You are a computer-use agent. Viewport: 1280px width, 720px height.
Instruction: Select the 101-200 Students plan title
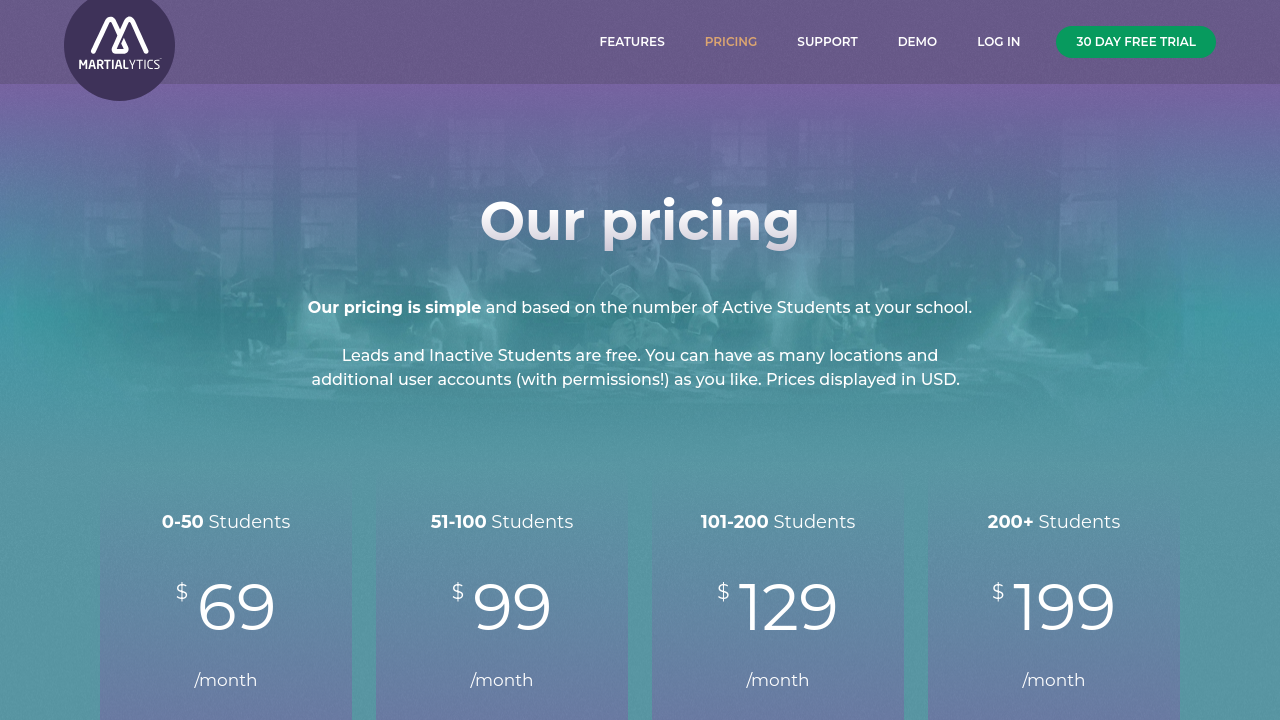778,522
